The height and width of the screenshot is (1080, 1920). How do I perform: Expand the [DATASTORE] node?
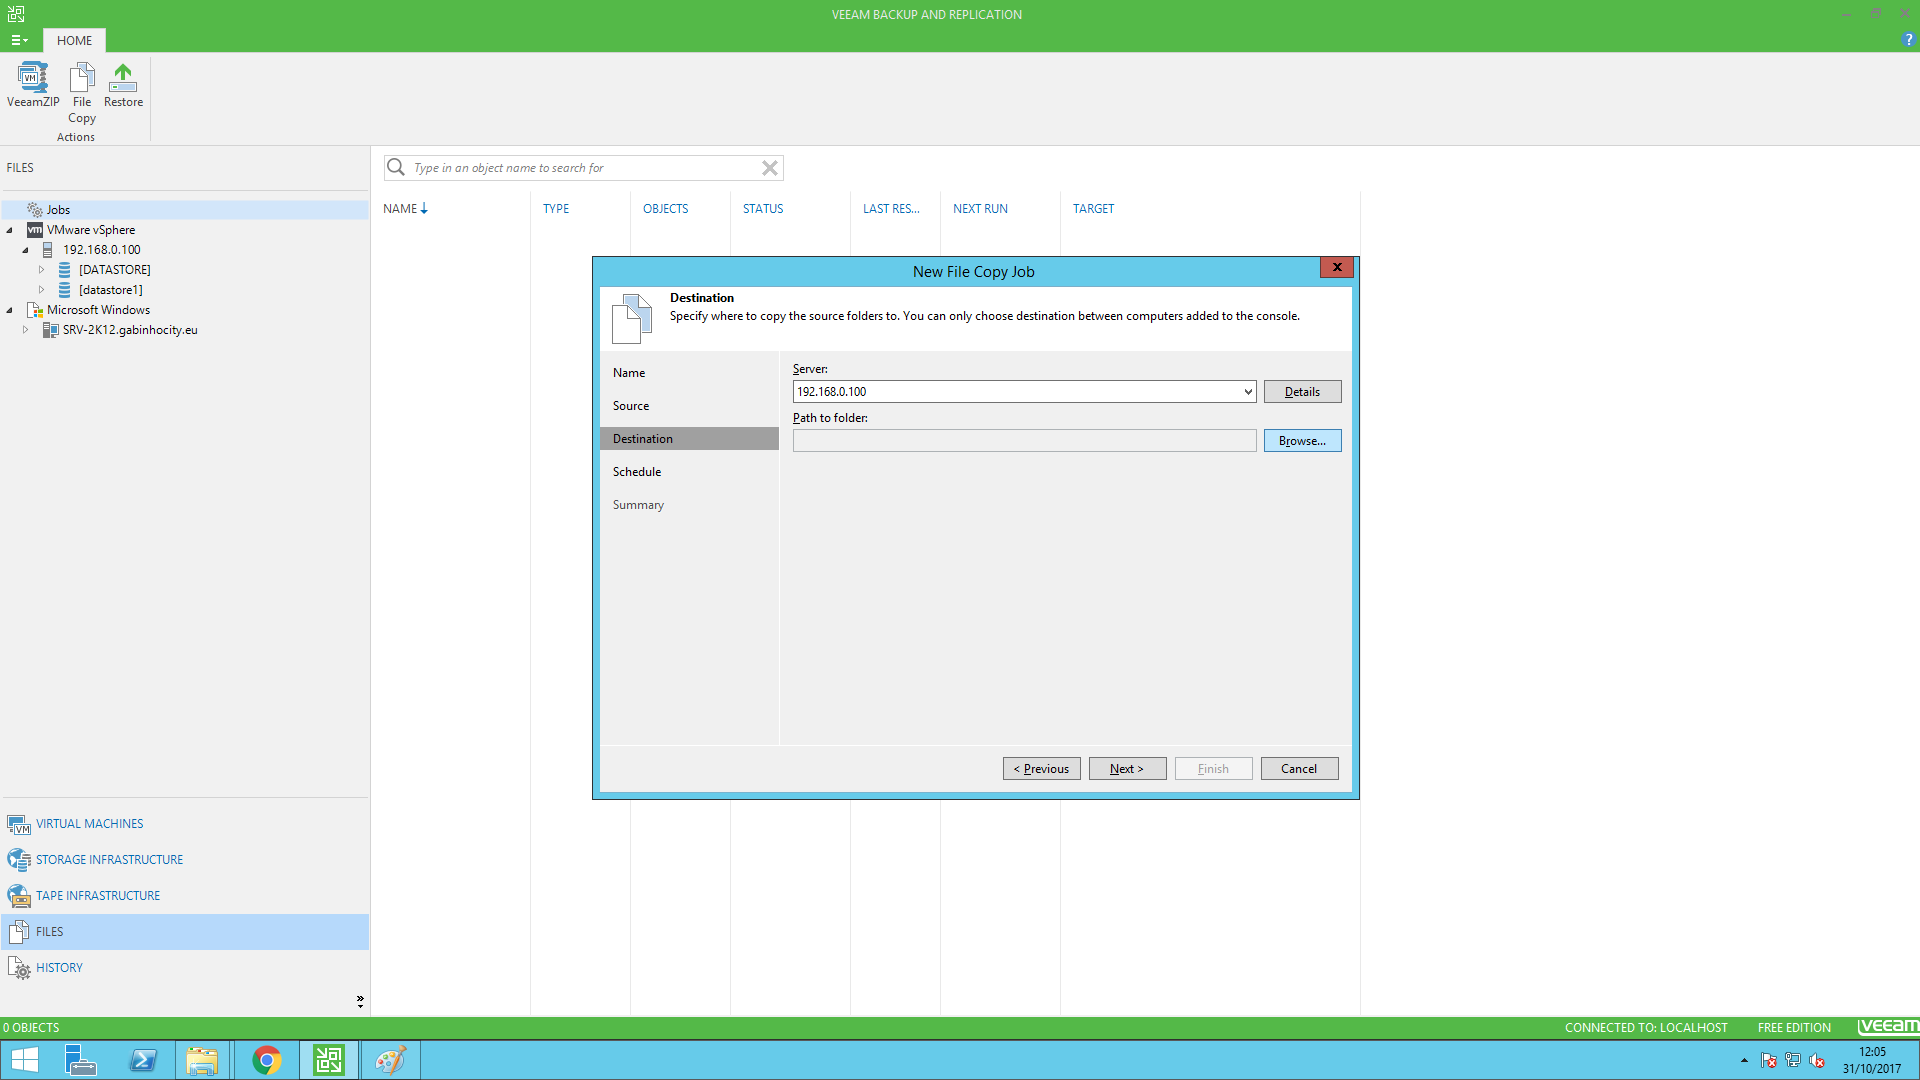pos(42,270)
